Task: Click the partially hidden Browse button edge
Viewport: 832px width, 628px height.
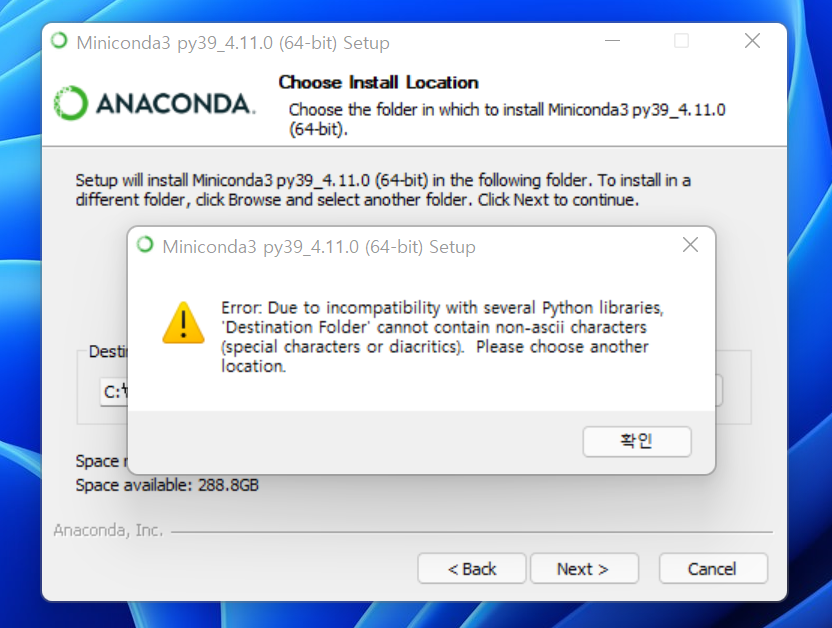Action: pos(719,390)
